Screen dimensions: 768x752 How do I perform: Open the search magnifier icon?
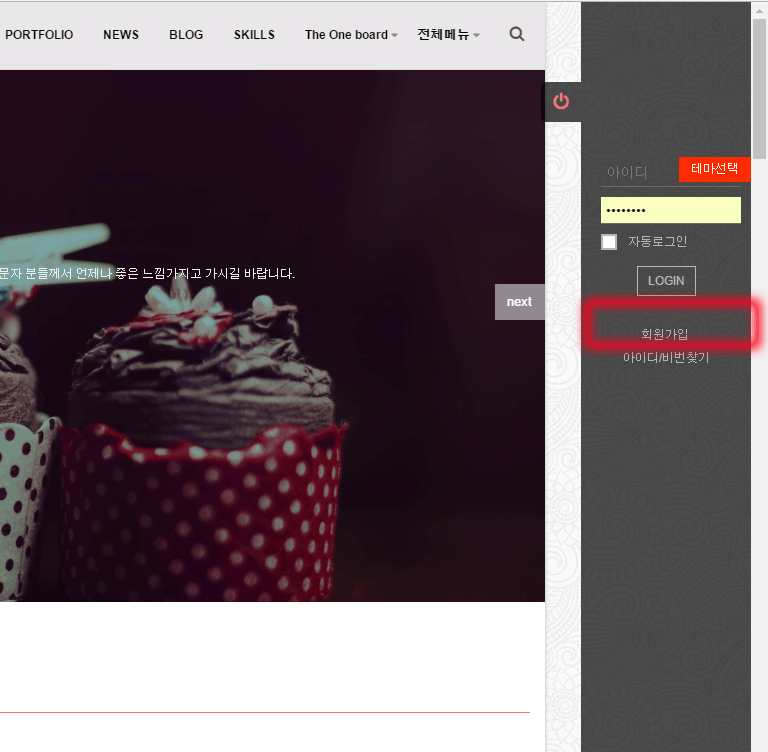pyautogui.click(x=517, y=34)
